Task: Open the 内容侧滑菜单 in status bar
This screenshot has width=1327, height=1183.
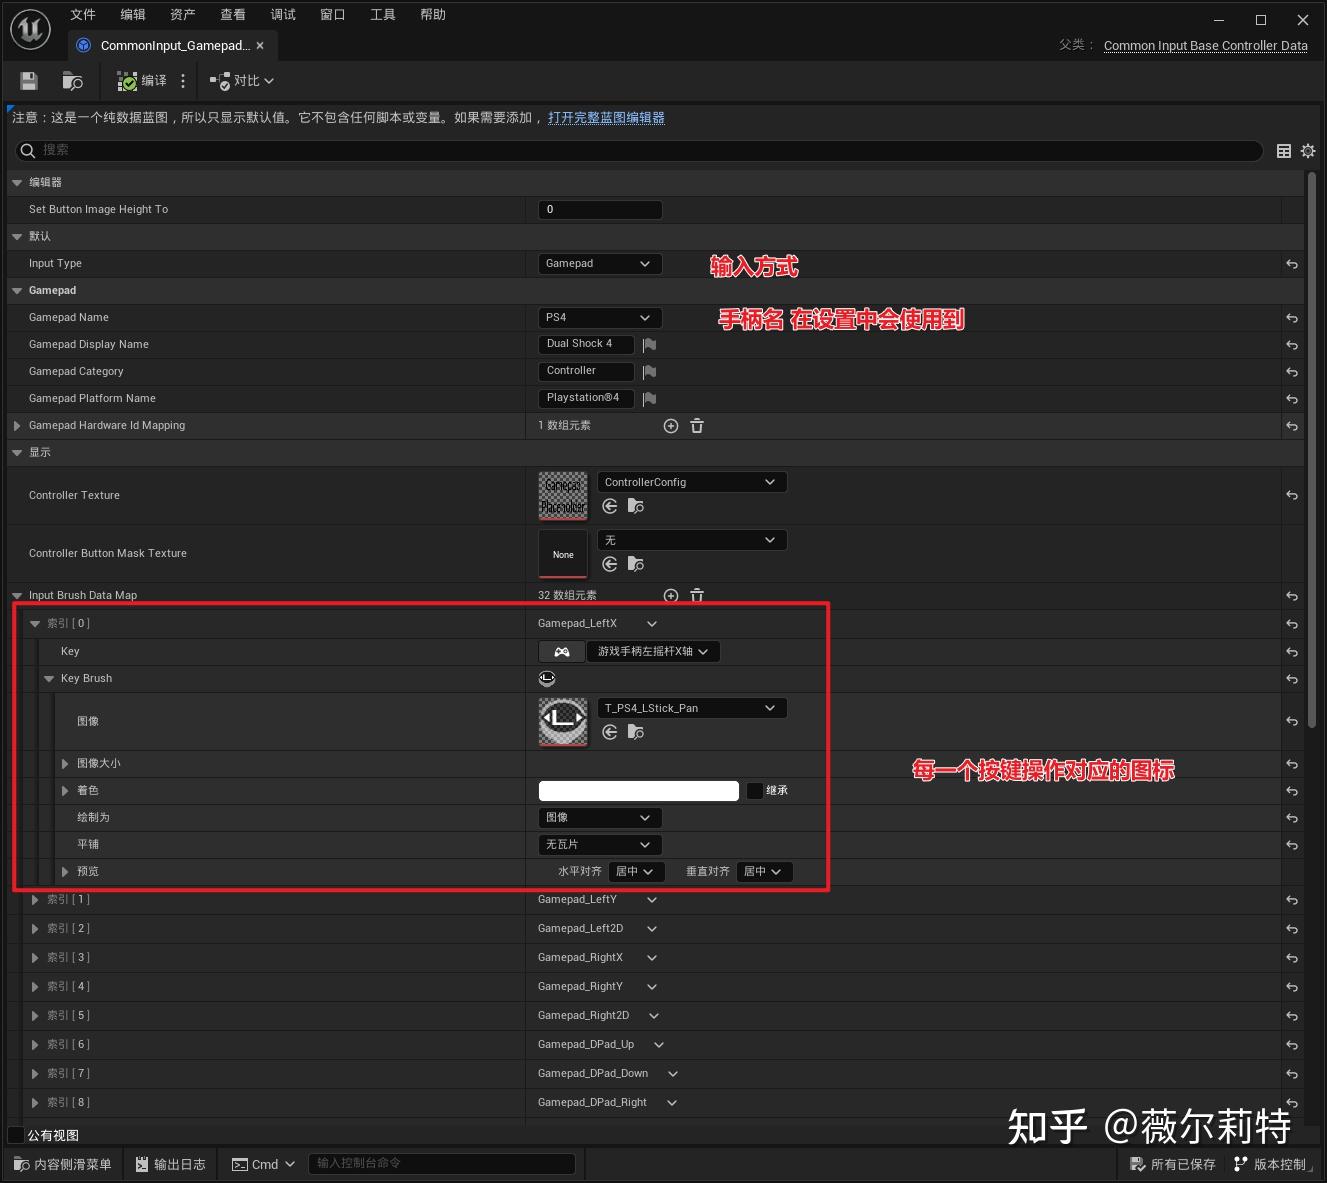Action: pos(61,1163)
